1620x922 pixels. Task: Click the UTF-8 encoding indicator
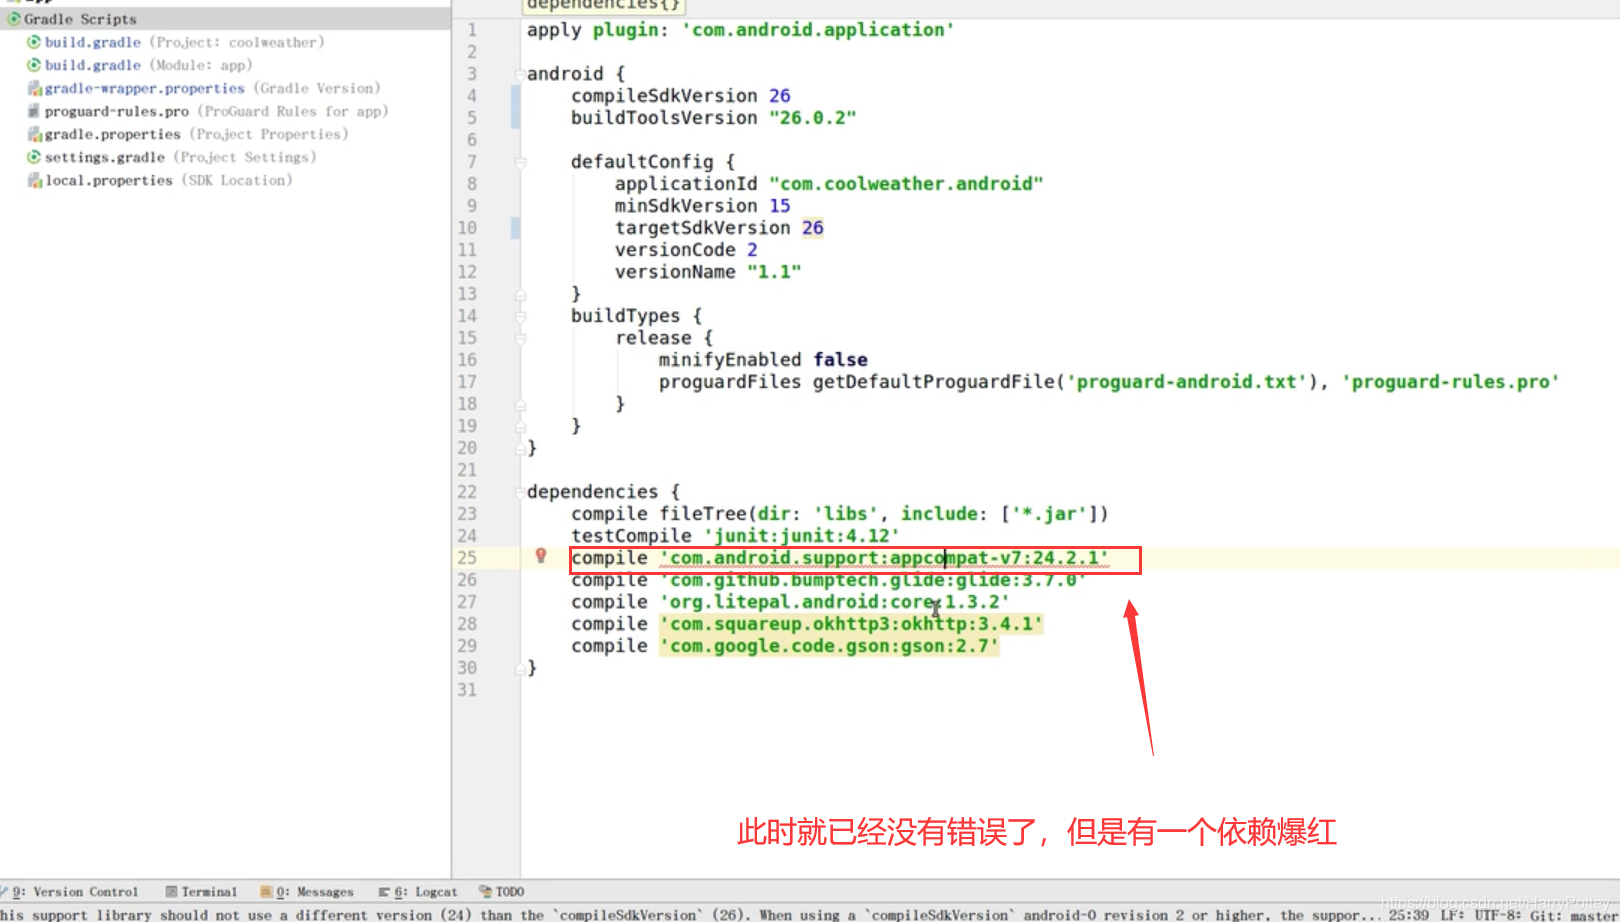[1497, 914]
